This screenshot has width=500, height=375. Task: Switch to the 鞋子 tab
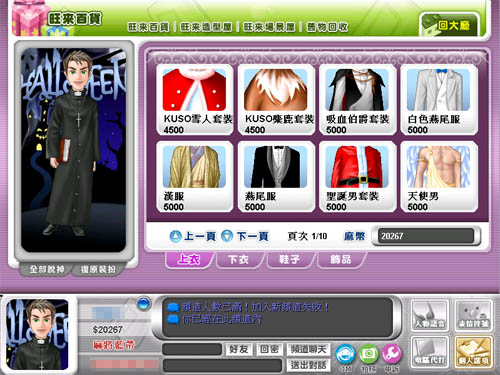point(289,260)
